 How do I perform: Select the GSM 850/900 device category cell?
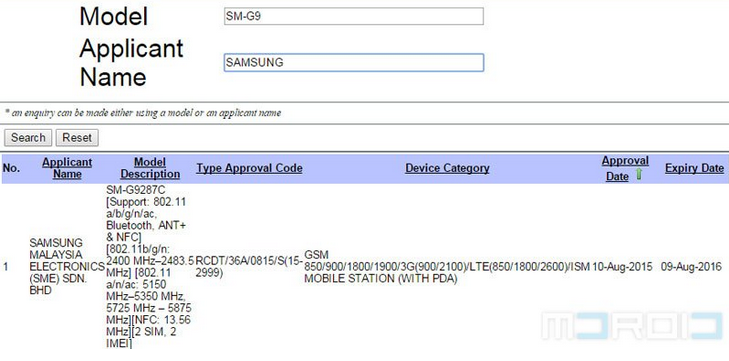pyautogui.click(x=447, y=267)
